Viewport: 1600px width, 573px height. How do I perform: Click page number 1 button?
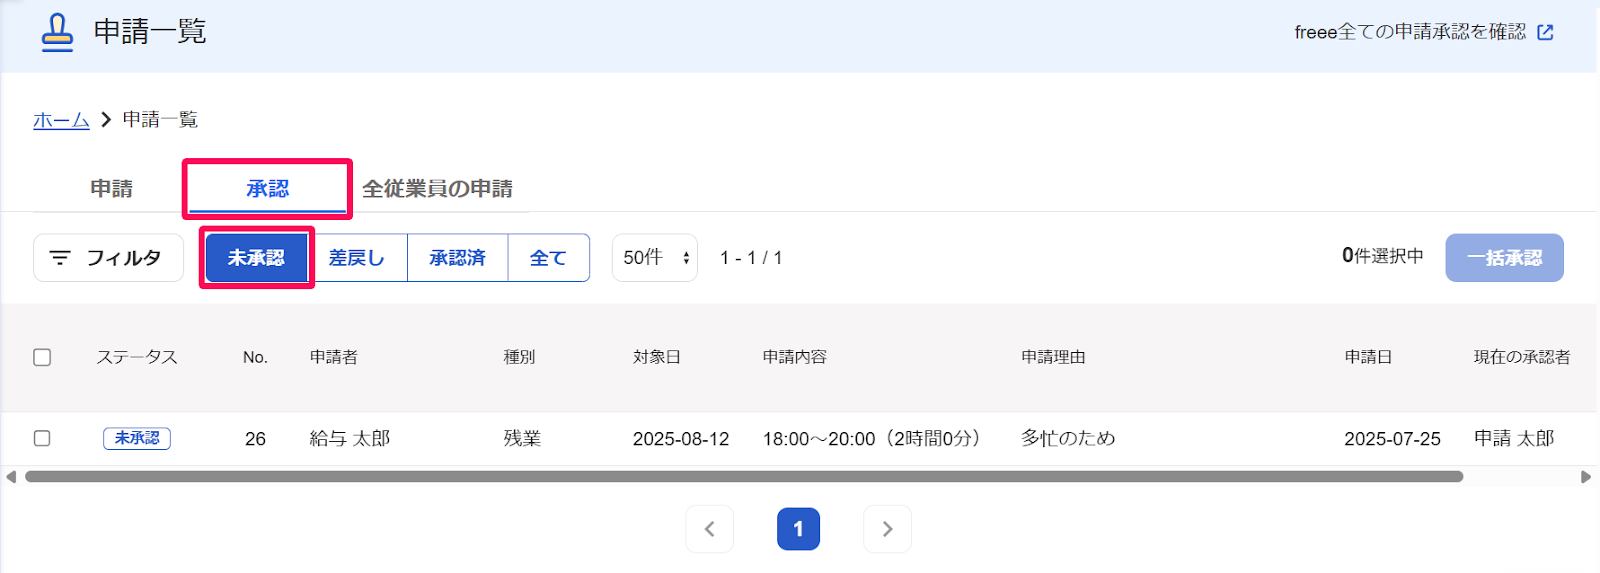pos(798,529)
